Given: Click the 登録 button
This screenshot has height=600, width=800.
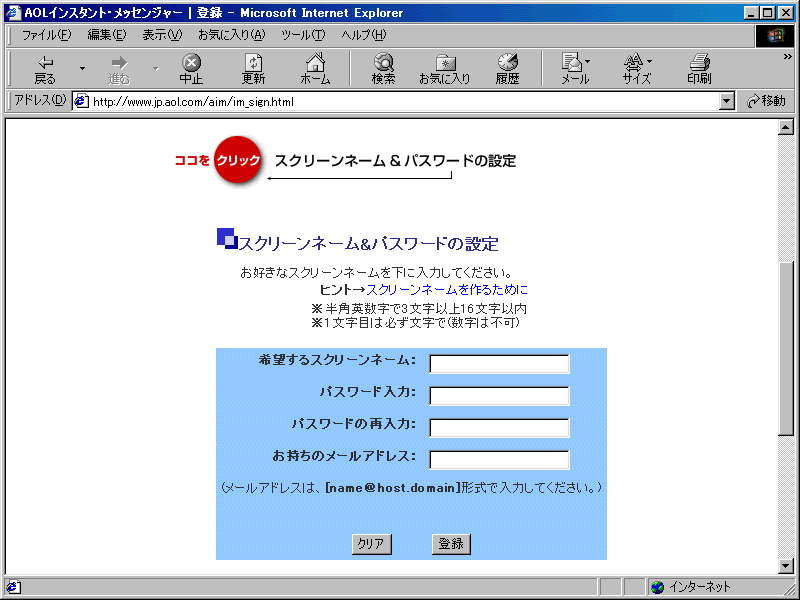Looking at the screenshot, I should pyautogui.click(x=452, y=544).
